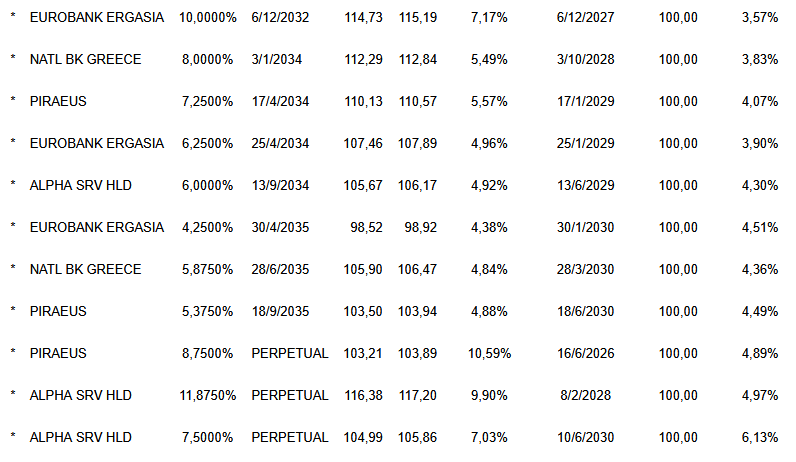Click the 100,00 call price beside 4,07%
This screenshot has width=796, height=462.
pyautogui.click(x=679, y=101)
